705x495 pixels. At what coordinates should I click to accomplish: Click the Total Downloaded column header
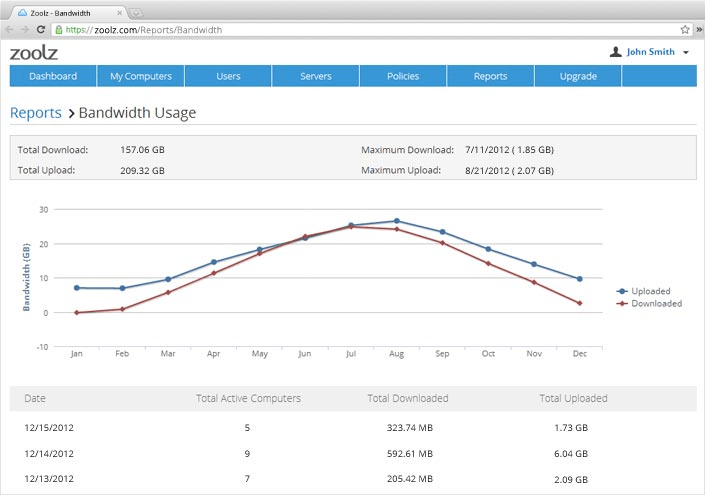click(x=408, y=398)
